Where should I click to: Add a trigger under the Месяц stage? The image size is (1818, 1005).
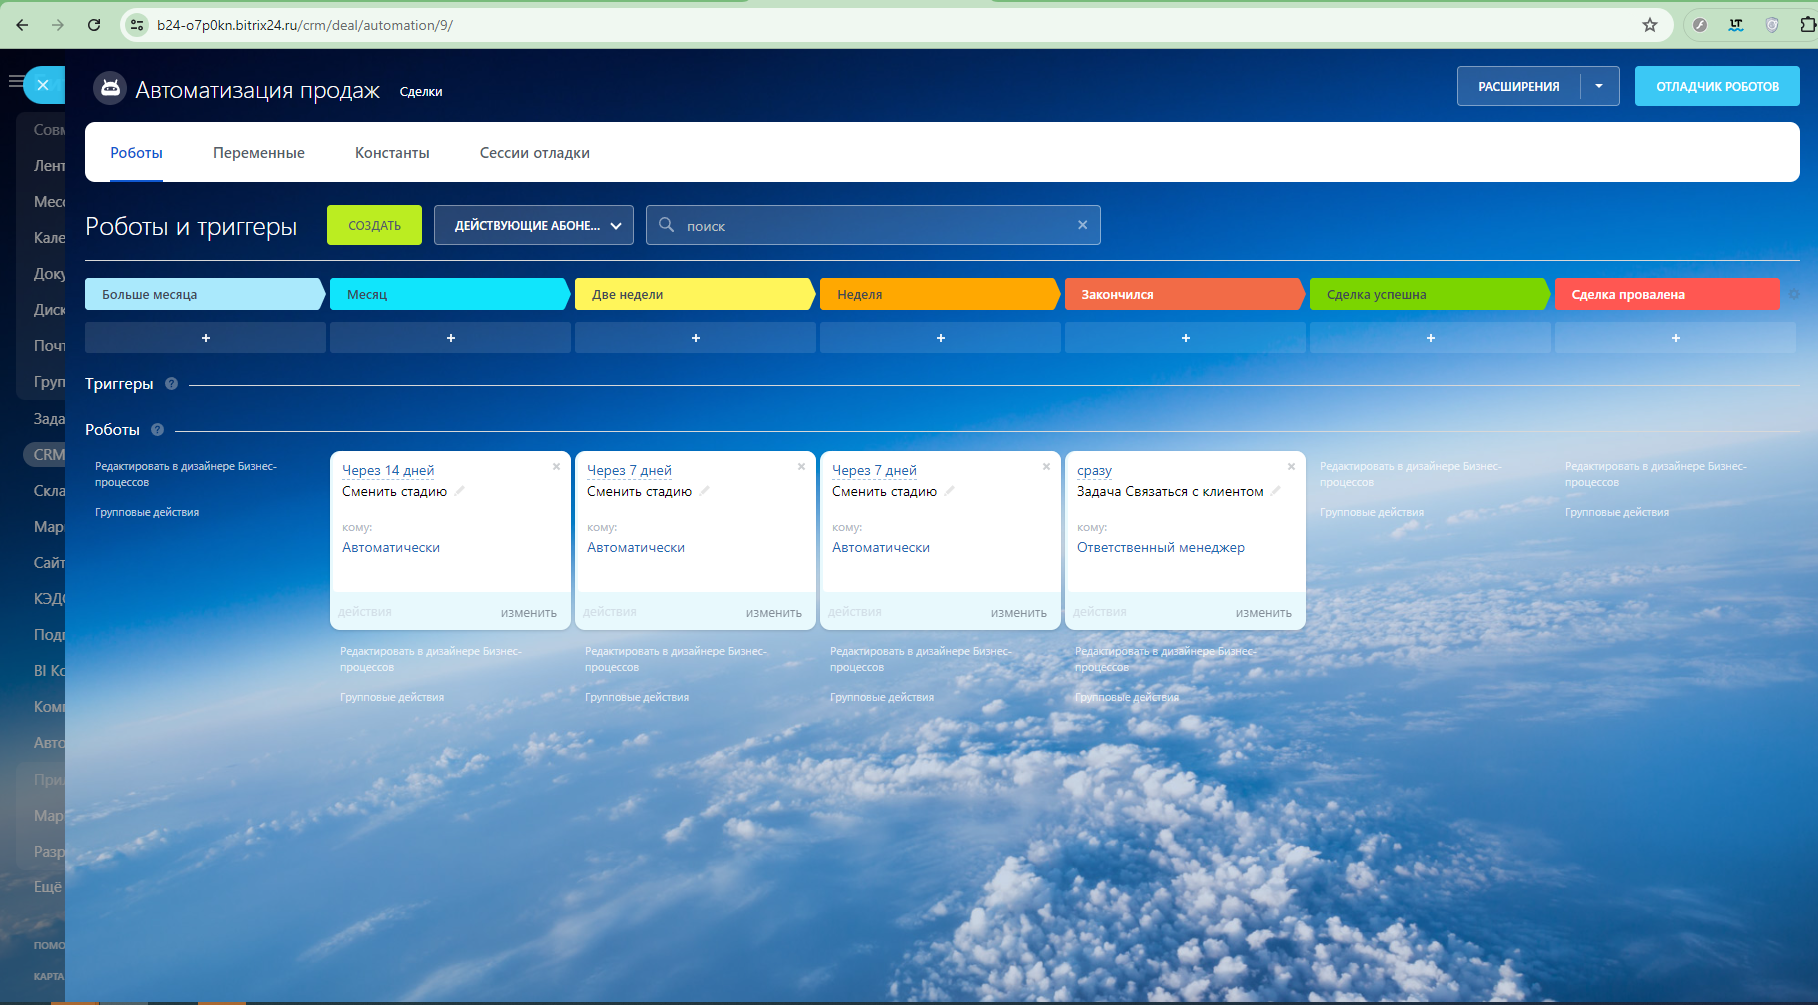coord(450,338)
